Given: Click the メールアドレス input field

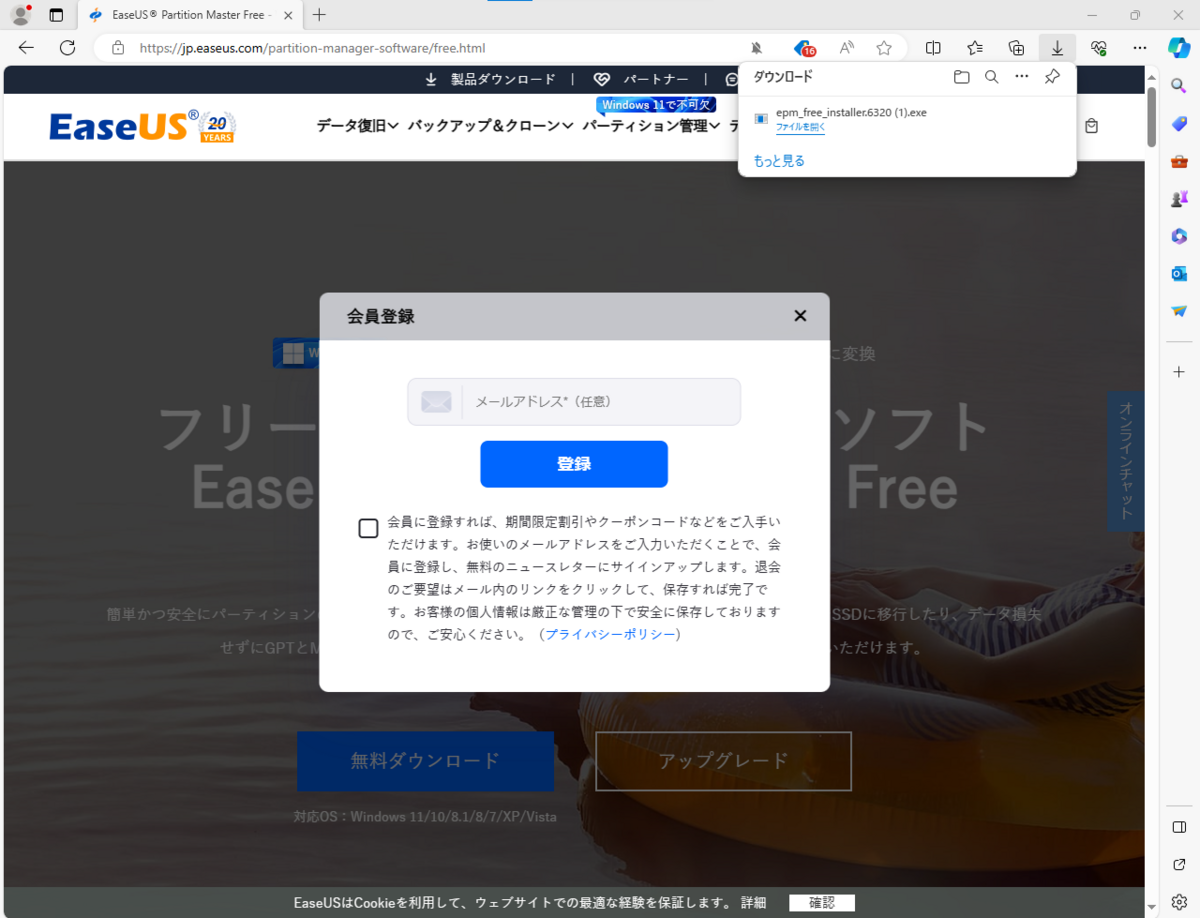Looking at the screenshot, I should click(x=574, y=401).
